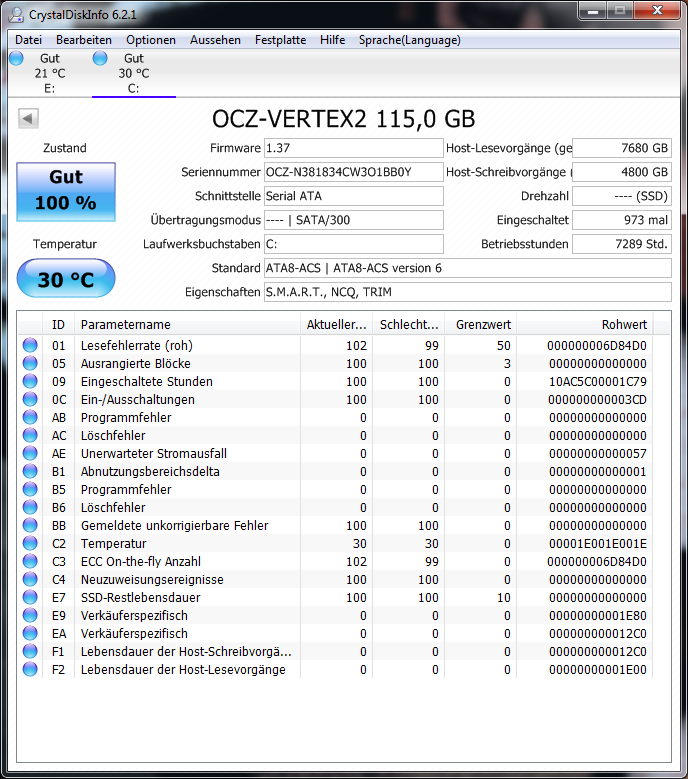The image size is (688, 779).
Task: Click the status orb for F1 Host-Schreibvorgänge
Action: point(30,651)
